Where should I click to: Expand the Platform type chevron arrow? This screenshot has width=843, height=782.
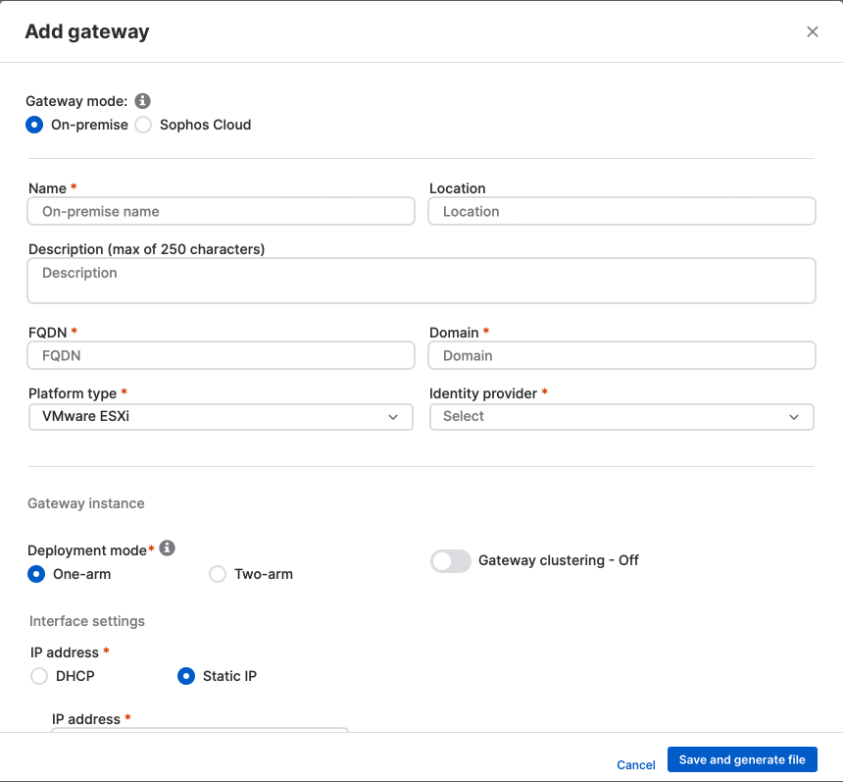(393, 417)
